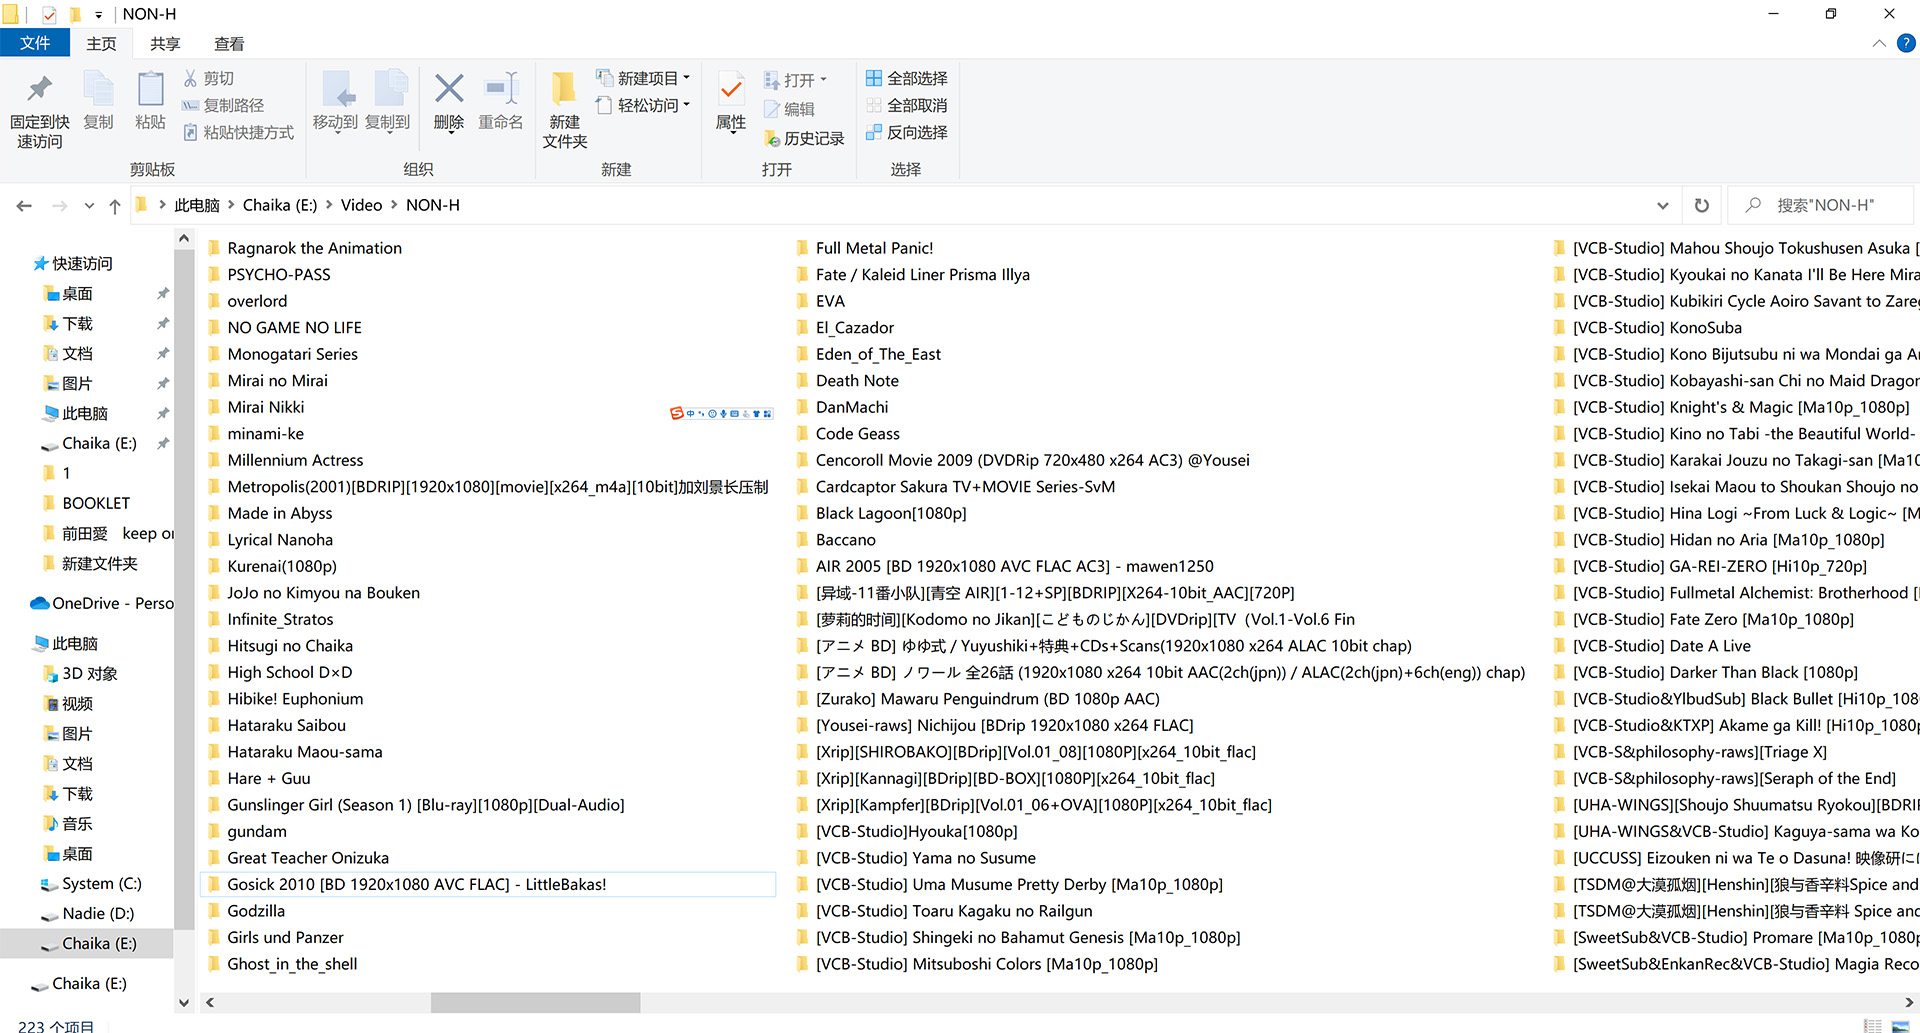
Task: Click the 复制 copy icon in the ribbon
Action: coord(98,89)
